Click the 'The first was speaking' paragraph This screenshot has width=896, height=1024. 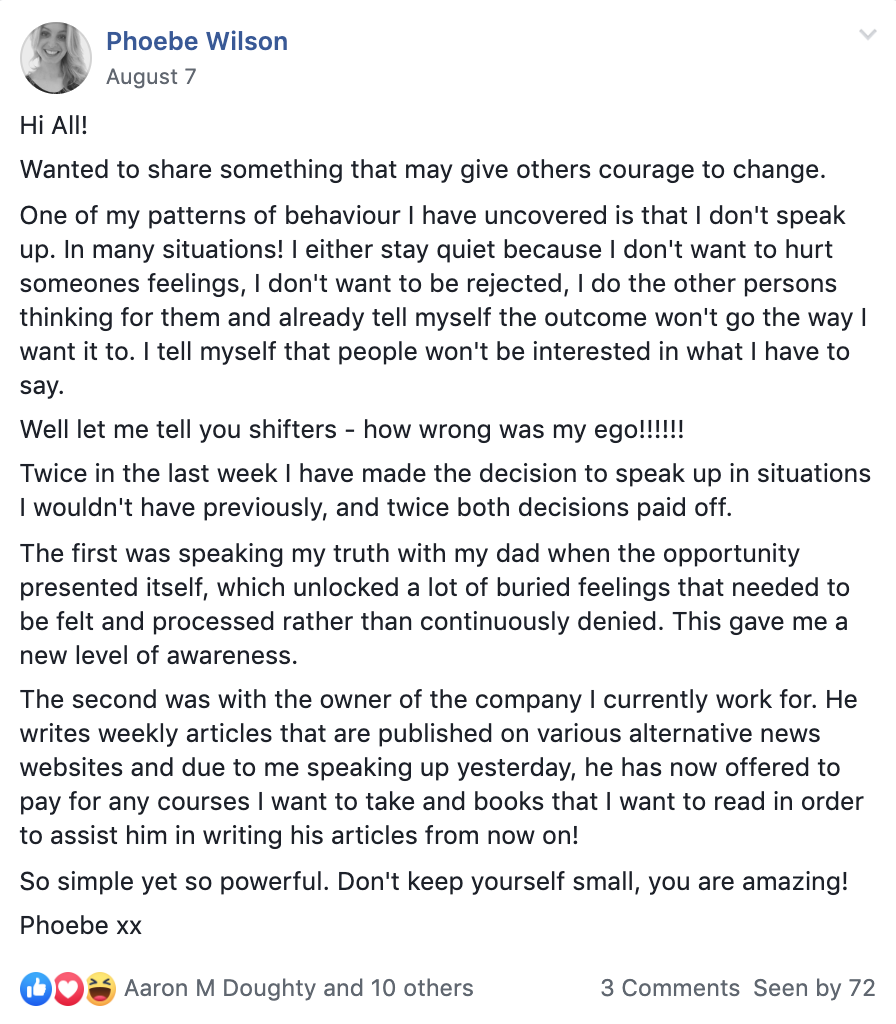pyautogui.click(x=434, y=604)
